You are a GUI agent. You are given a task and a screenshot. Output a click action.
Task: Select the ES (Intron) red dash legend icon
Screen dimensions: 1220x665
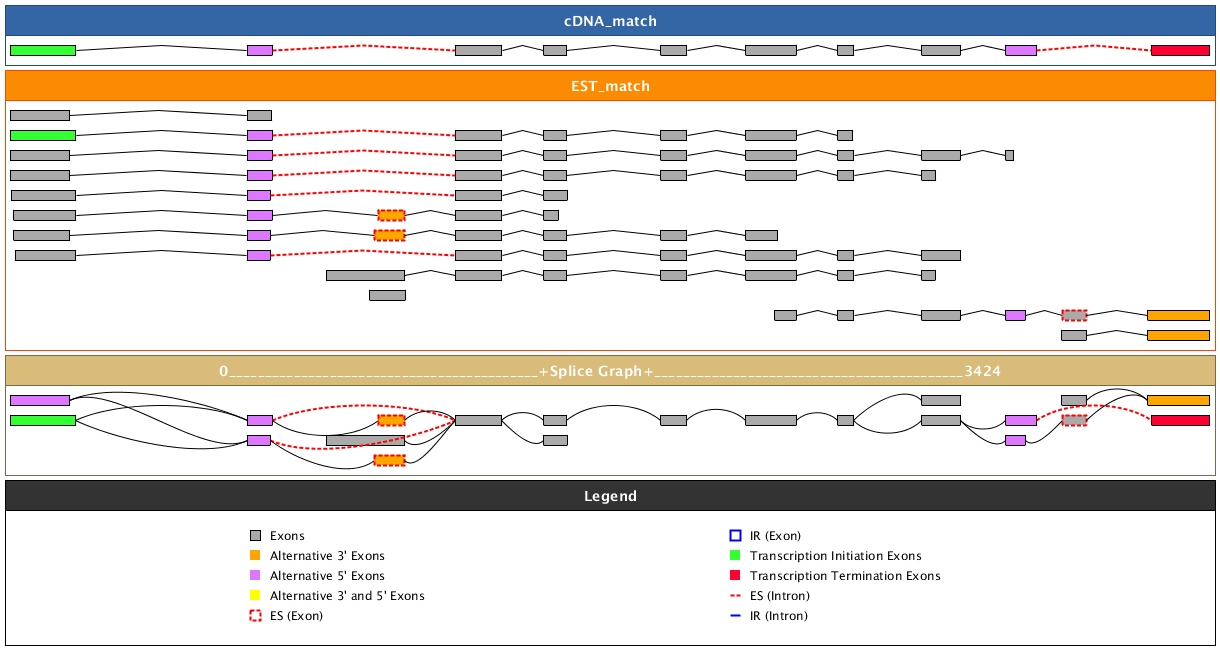[x=735, y=596]
